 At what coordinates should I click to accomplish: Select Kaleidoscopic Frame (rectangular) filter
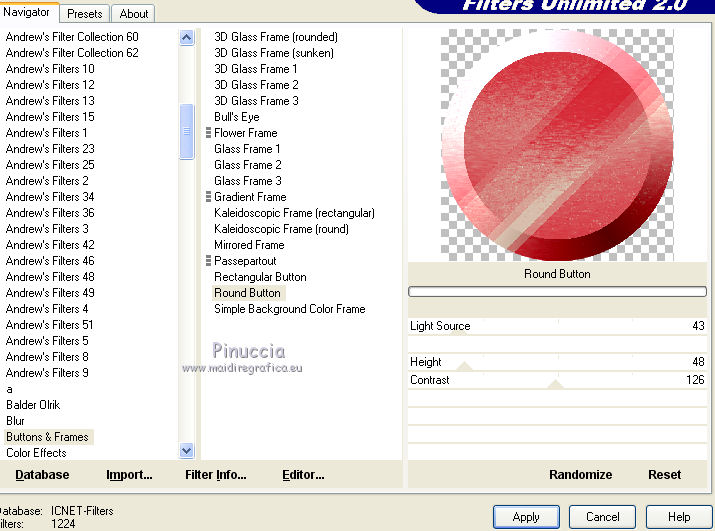point(294,213)
